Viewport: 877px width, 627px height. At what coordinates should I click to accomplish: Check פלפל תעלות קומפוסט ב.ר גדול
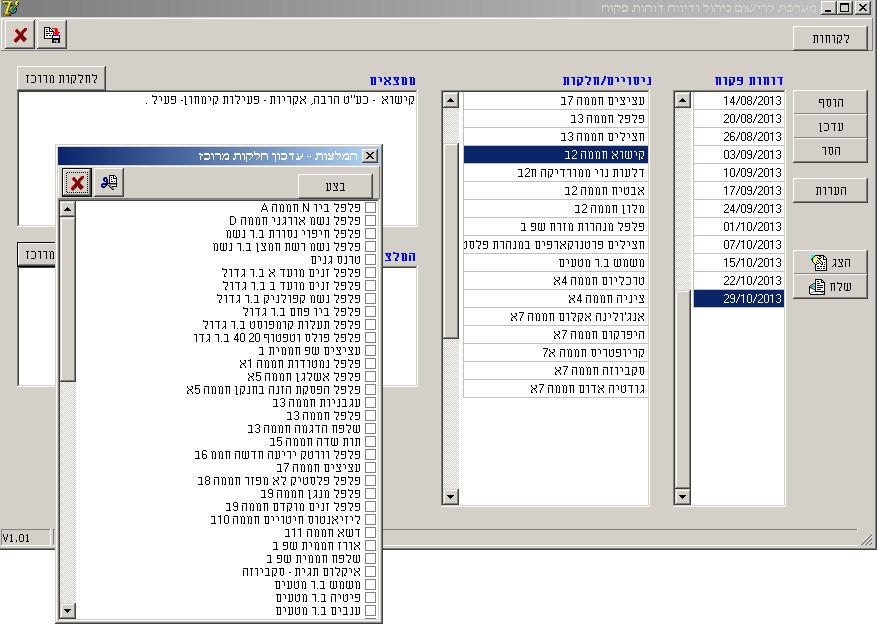tap(370, 324)
